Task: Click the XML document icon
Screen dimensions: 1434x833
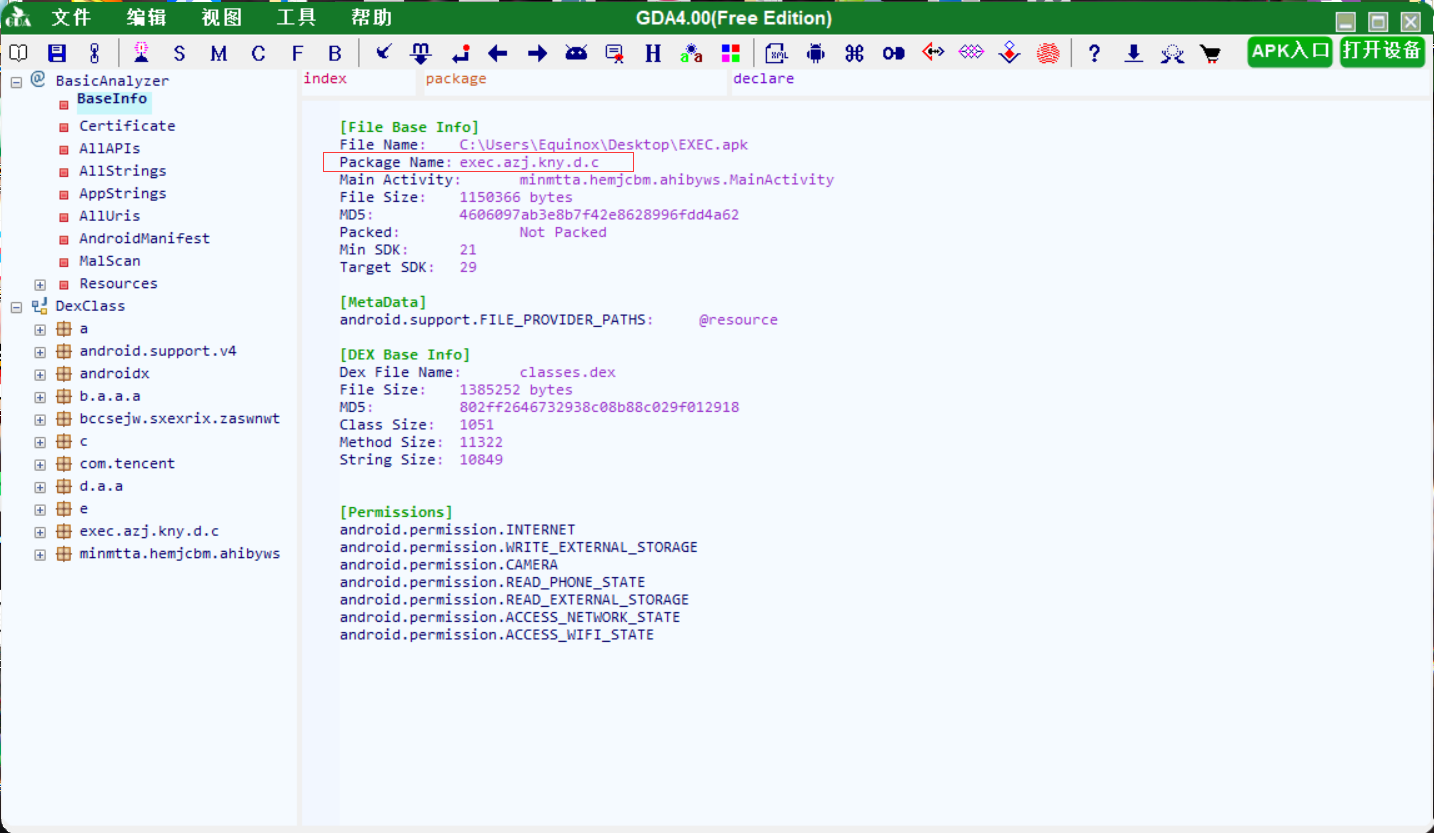Action: coord(777,54)
